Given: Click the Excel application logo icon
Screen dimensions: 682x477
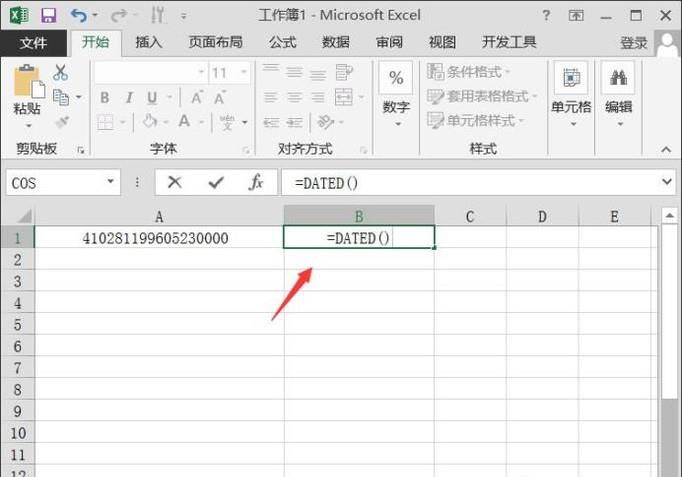Looking at the screenshot, I should click(19, 16).
